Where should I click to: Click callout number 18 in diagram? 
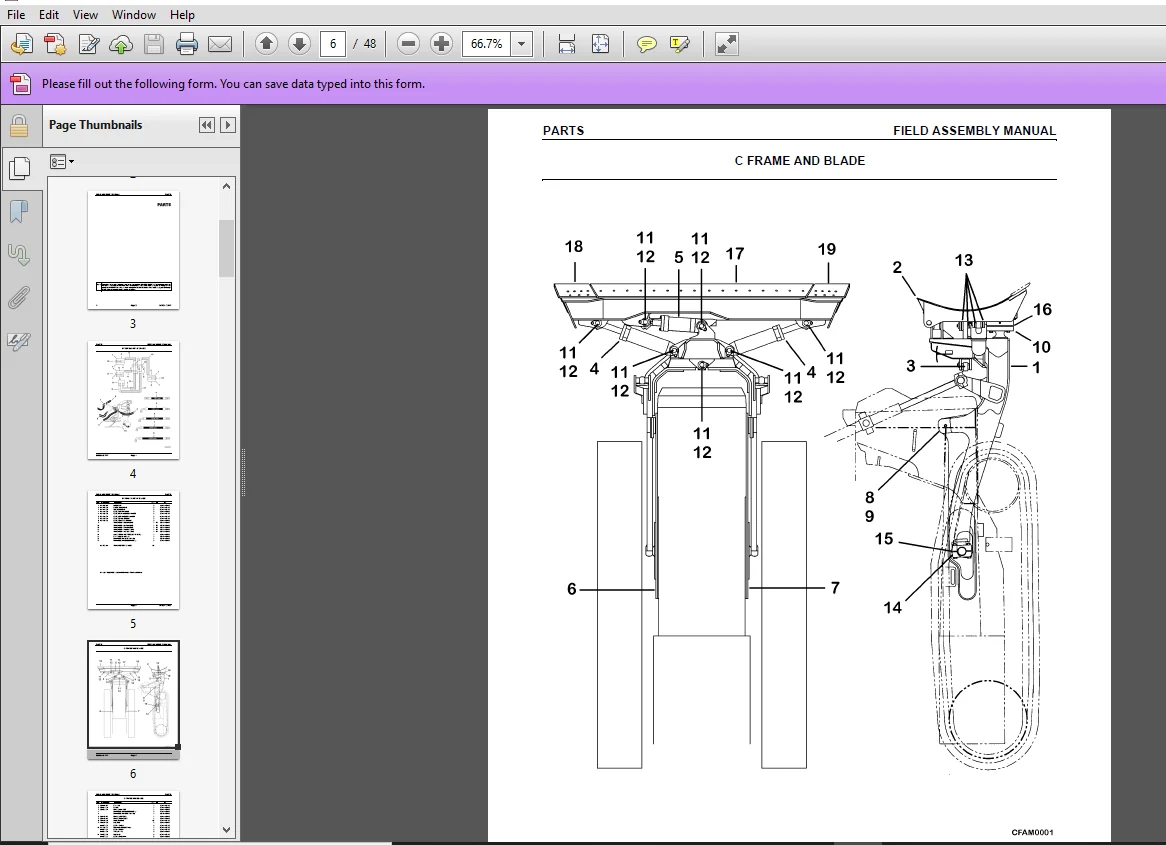tap(573, 247)
